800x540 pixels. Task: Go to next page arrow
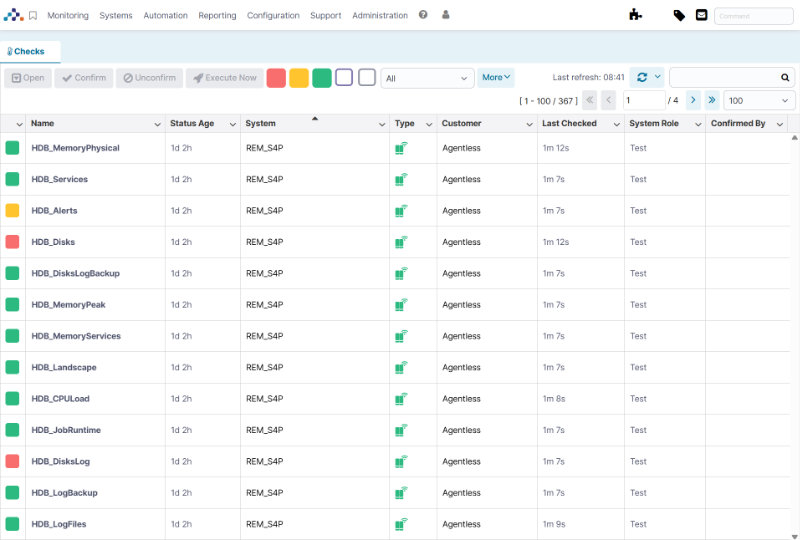(693, 100)
